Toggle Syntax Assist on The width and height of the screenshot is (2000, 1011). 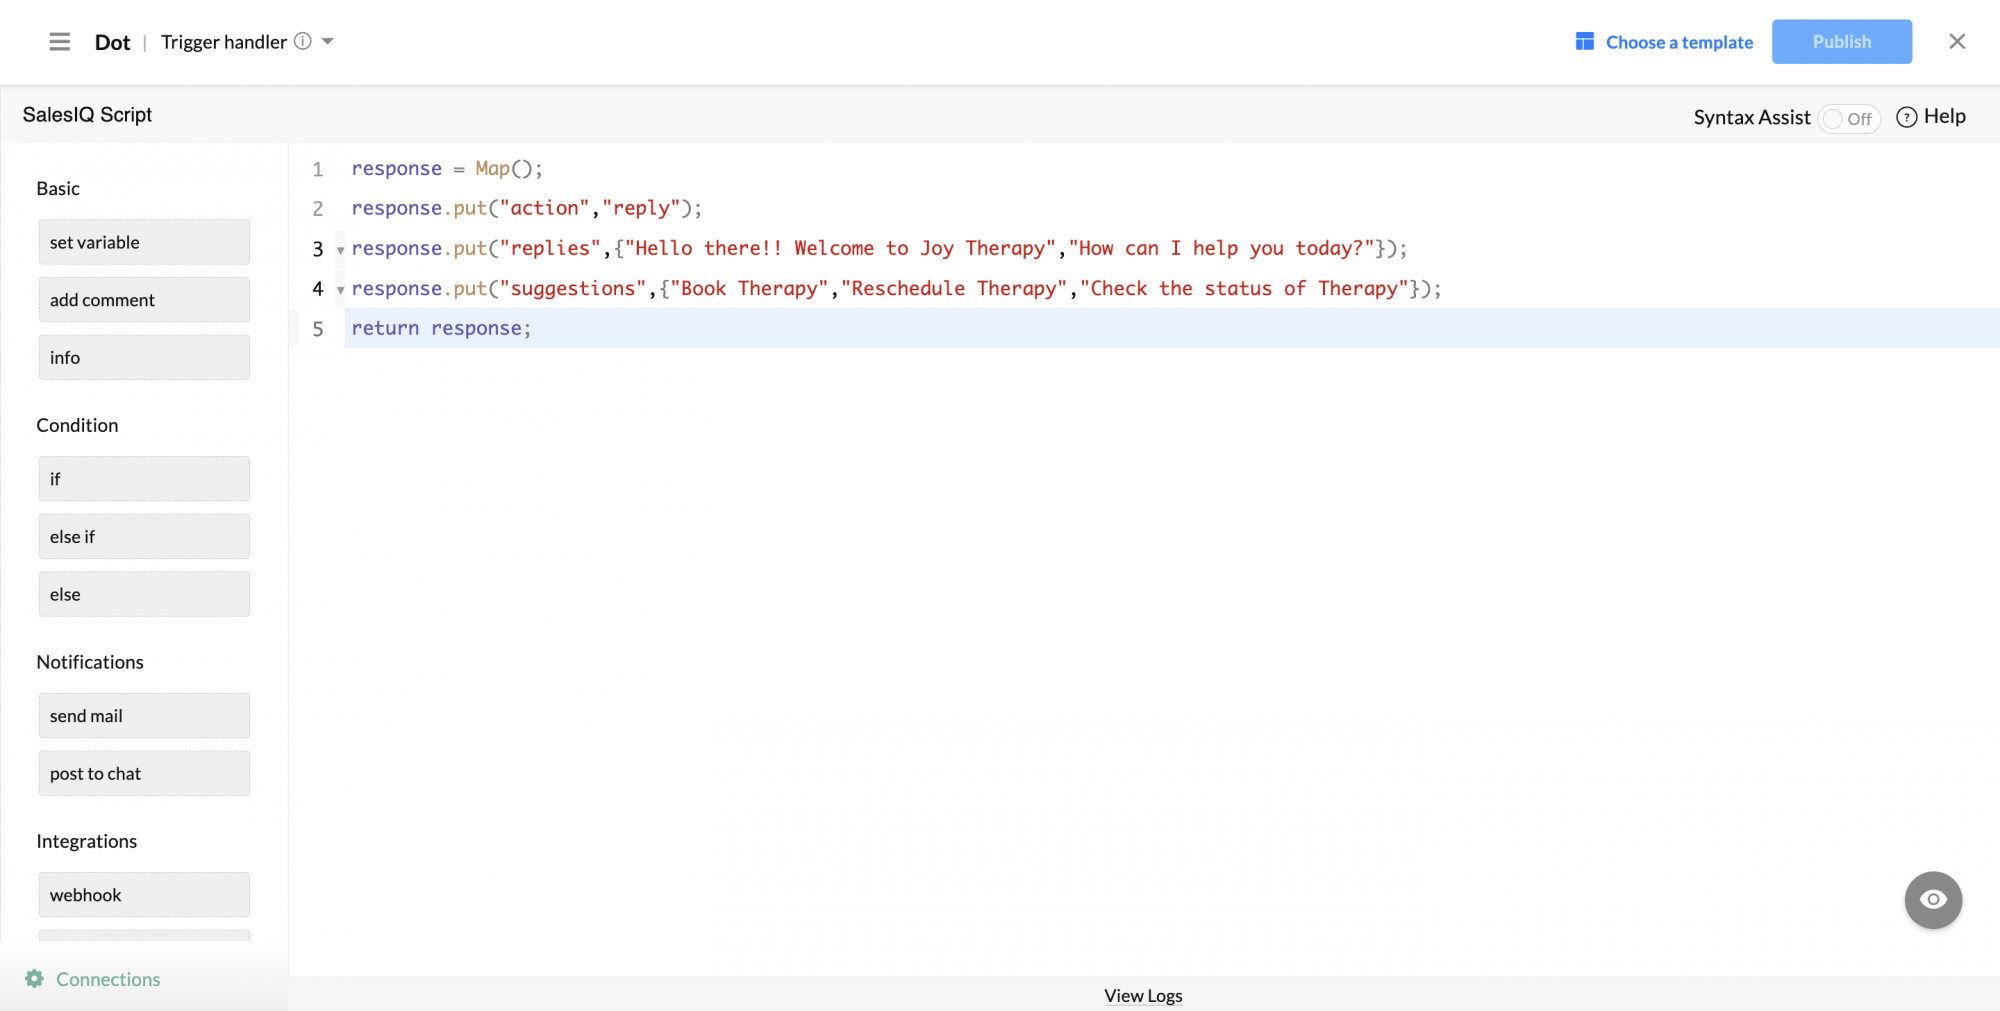click(x=1848, y=118)
